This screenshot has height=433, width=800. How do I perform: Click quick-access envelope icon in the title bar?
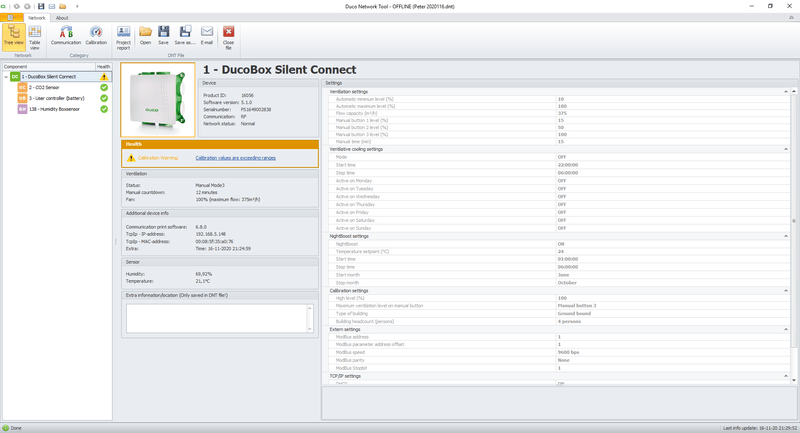click(52, 6)
